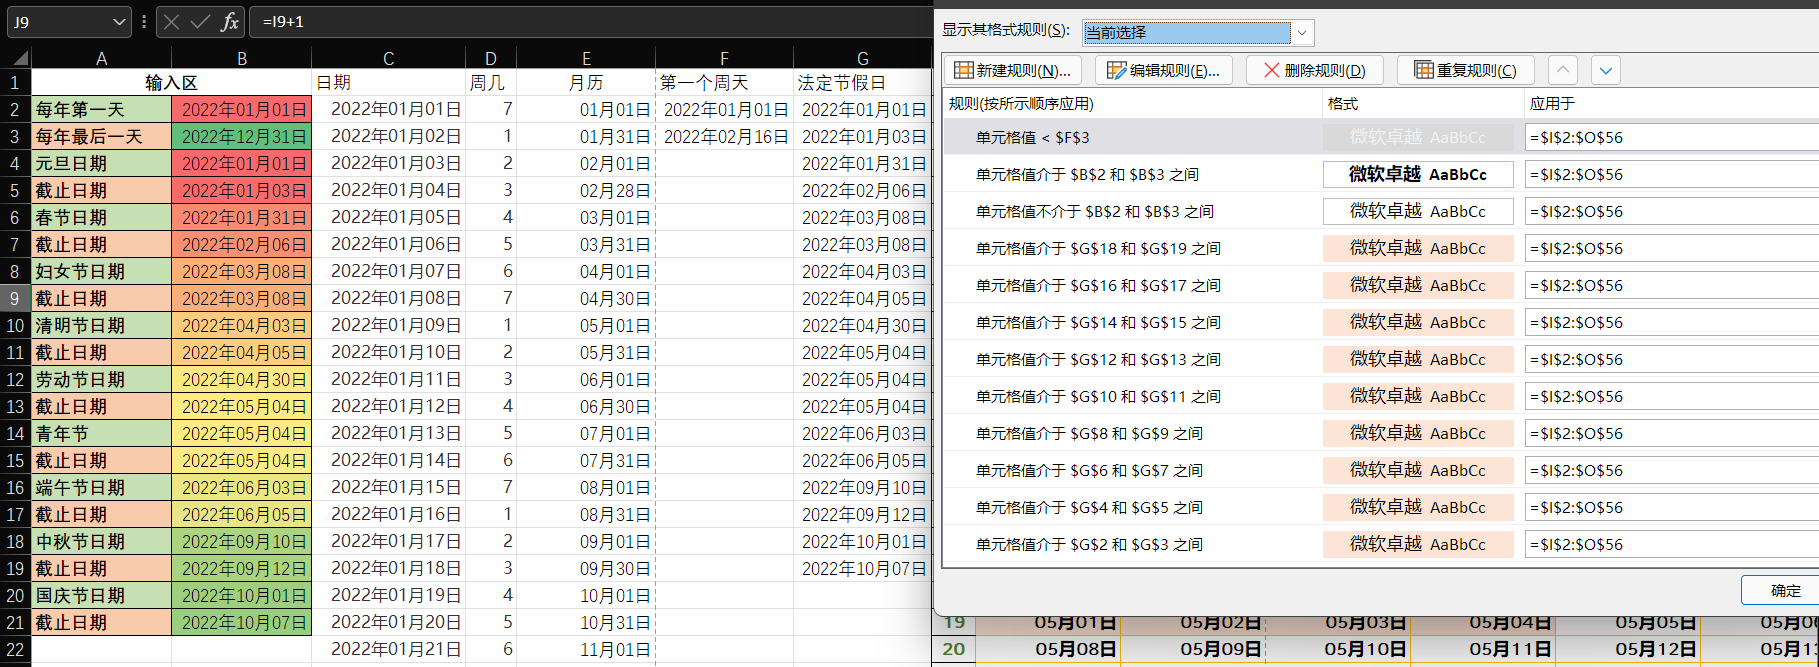Screen dimensions: 1819x667
Task: Click cell F3 showing 2022年02月16日
Action: click(x=724, y=136)
